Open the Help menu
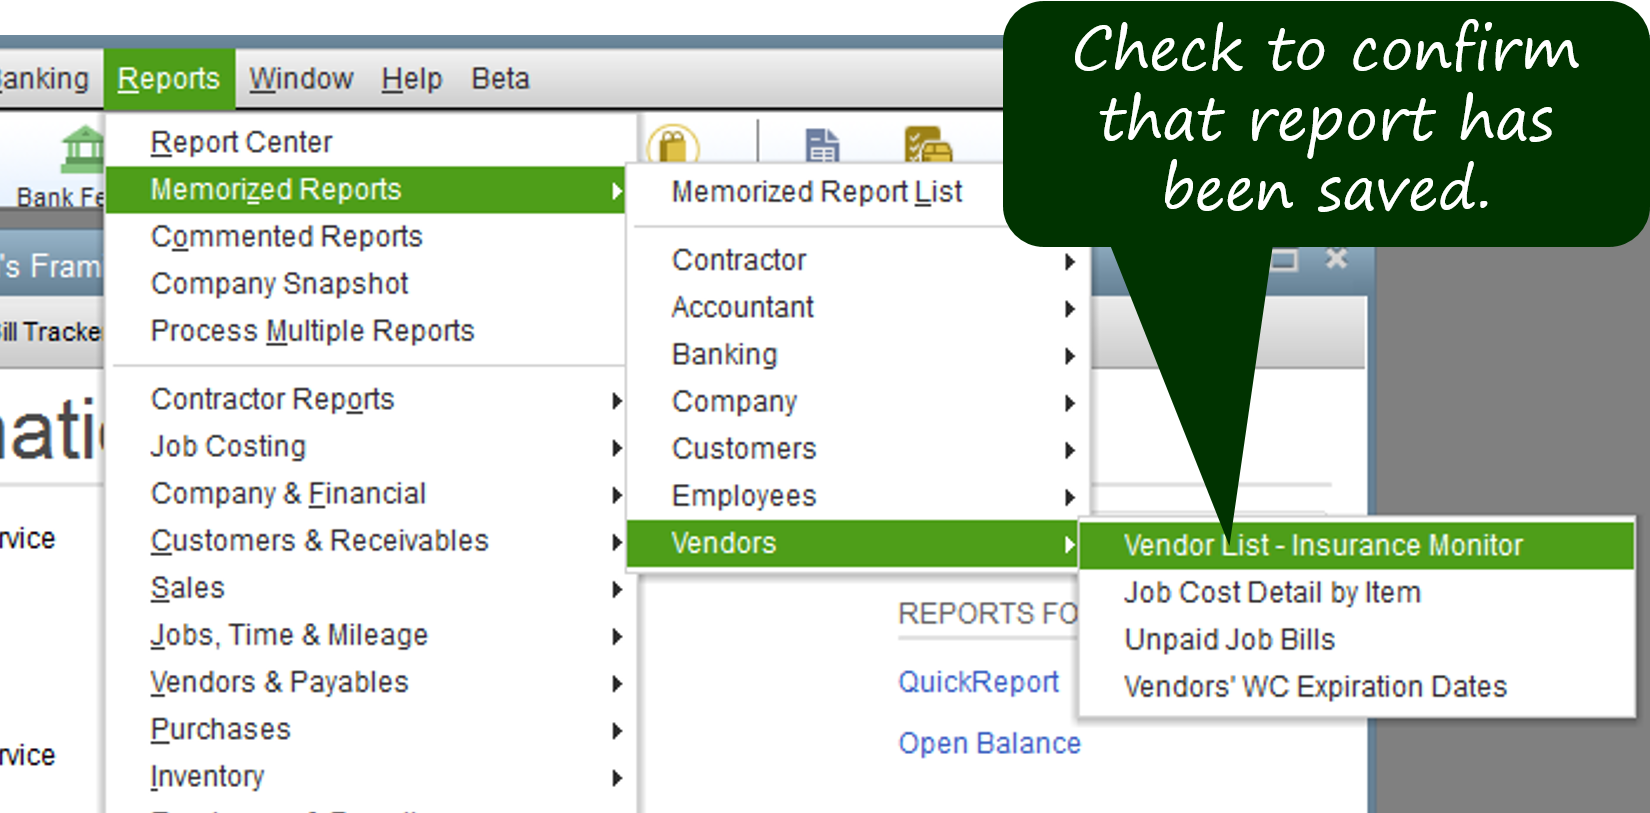Screen dimensions: 1650x813 [411, 79]
